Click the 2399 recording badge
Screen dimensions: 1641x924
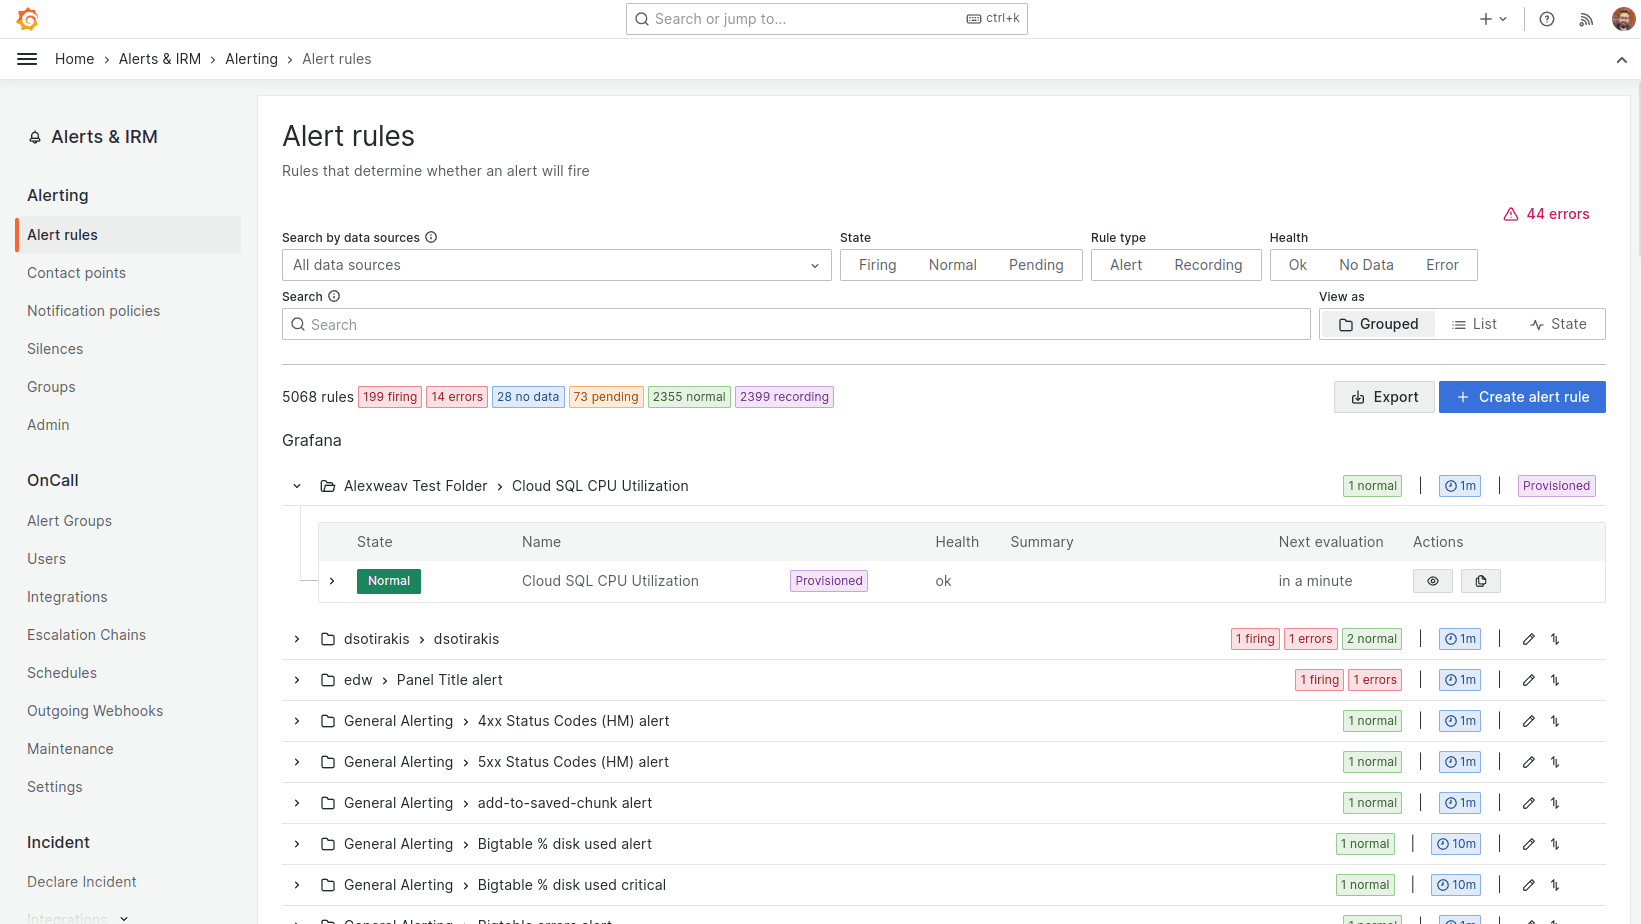point(785,397)
